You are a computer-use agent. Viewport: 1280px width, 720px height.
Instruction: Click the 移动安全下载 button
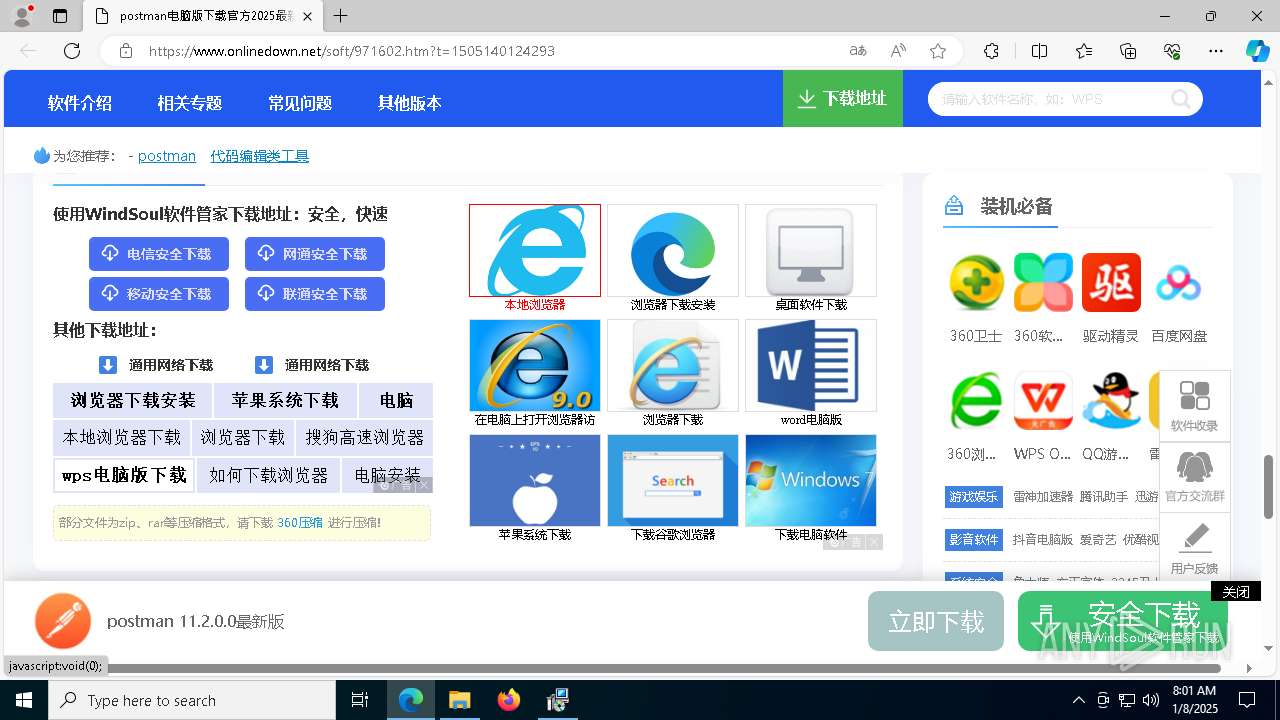click(159, 294)
